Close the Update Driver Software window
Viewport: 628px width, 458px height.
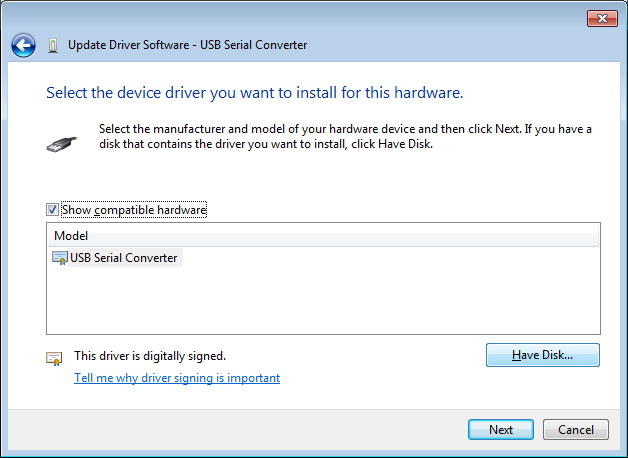pos(600,18)
